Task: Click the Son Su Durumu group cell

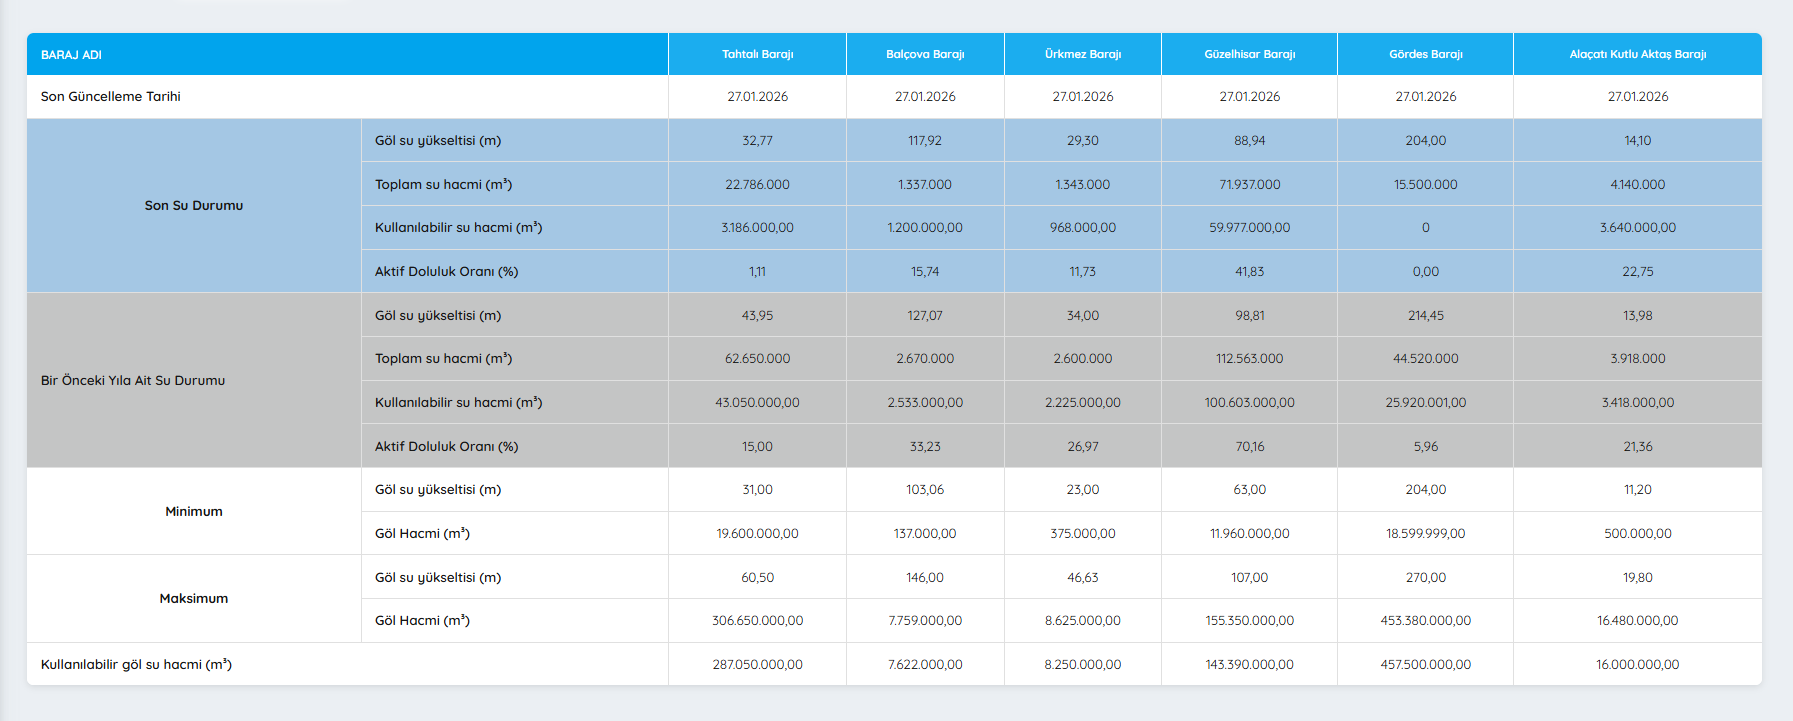Action: [194, 205]
